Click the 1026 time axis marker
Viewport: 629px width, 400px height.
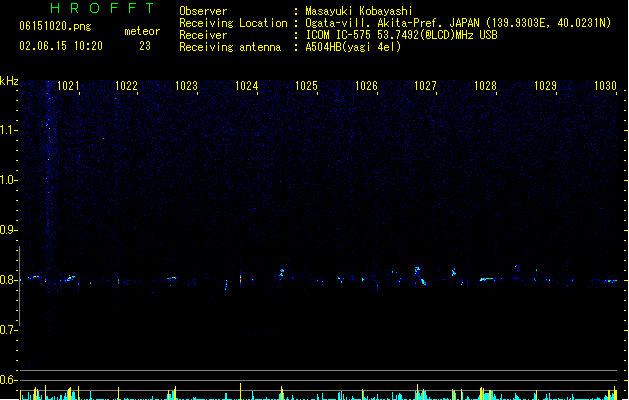(x=366, y=85)
